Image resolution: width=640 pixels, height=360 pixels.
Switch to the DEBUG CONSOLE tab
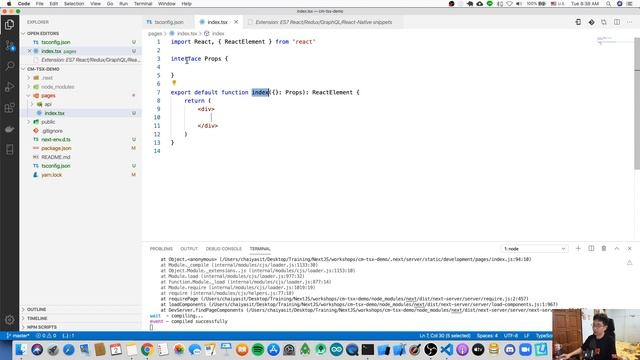224,249
